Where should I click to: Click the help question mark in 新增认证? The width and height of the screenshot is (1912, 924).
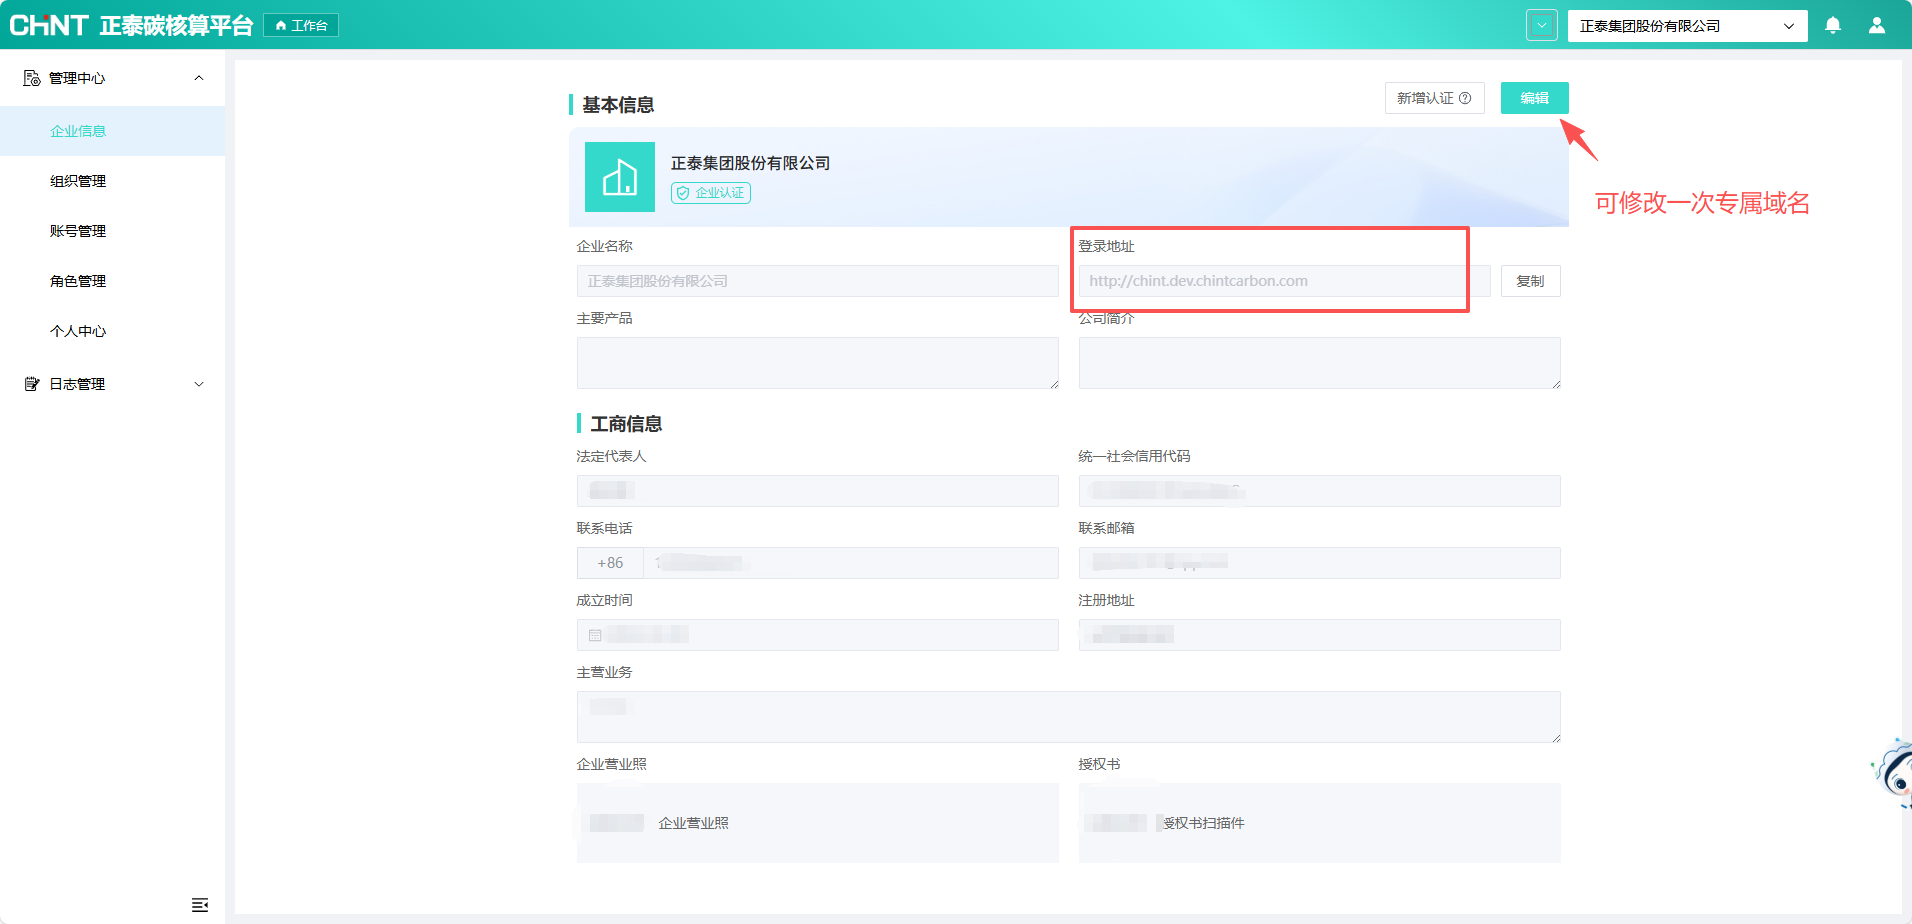coord(1465,98)
